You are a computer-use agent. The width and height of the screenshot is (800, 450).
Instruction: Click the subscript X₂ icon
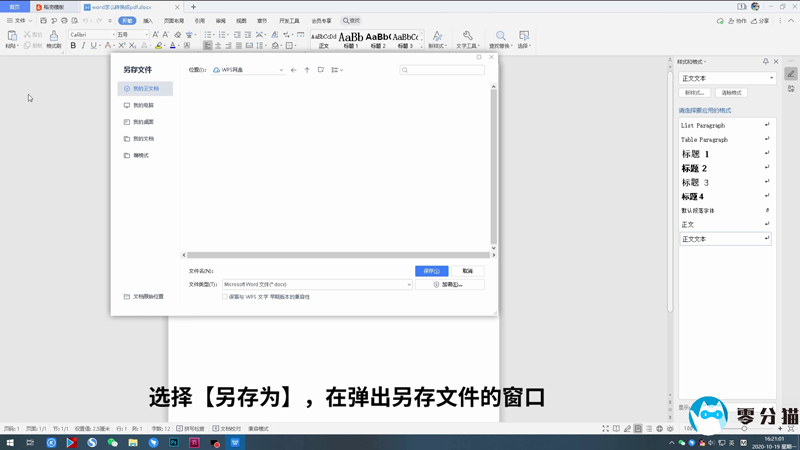132,46
